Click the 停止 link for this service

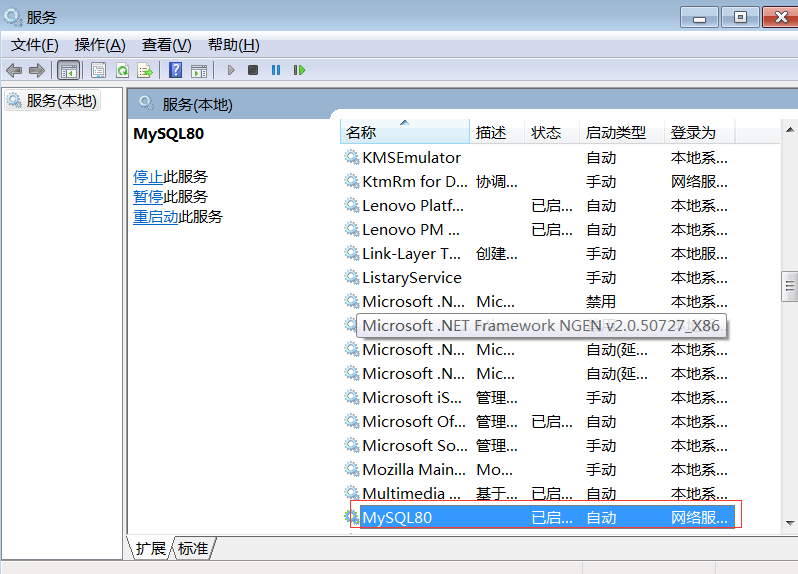tap(148, 177)
